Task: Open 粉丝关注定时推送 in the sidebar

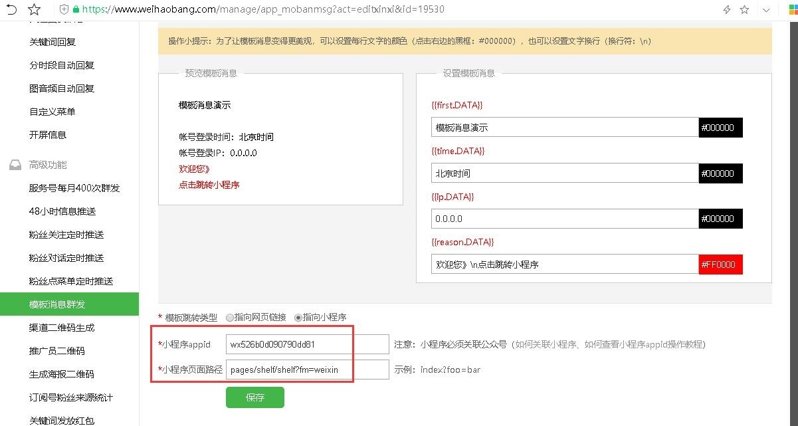Action: pyautogui.click(x=66, y=235)
